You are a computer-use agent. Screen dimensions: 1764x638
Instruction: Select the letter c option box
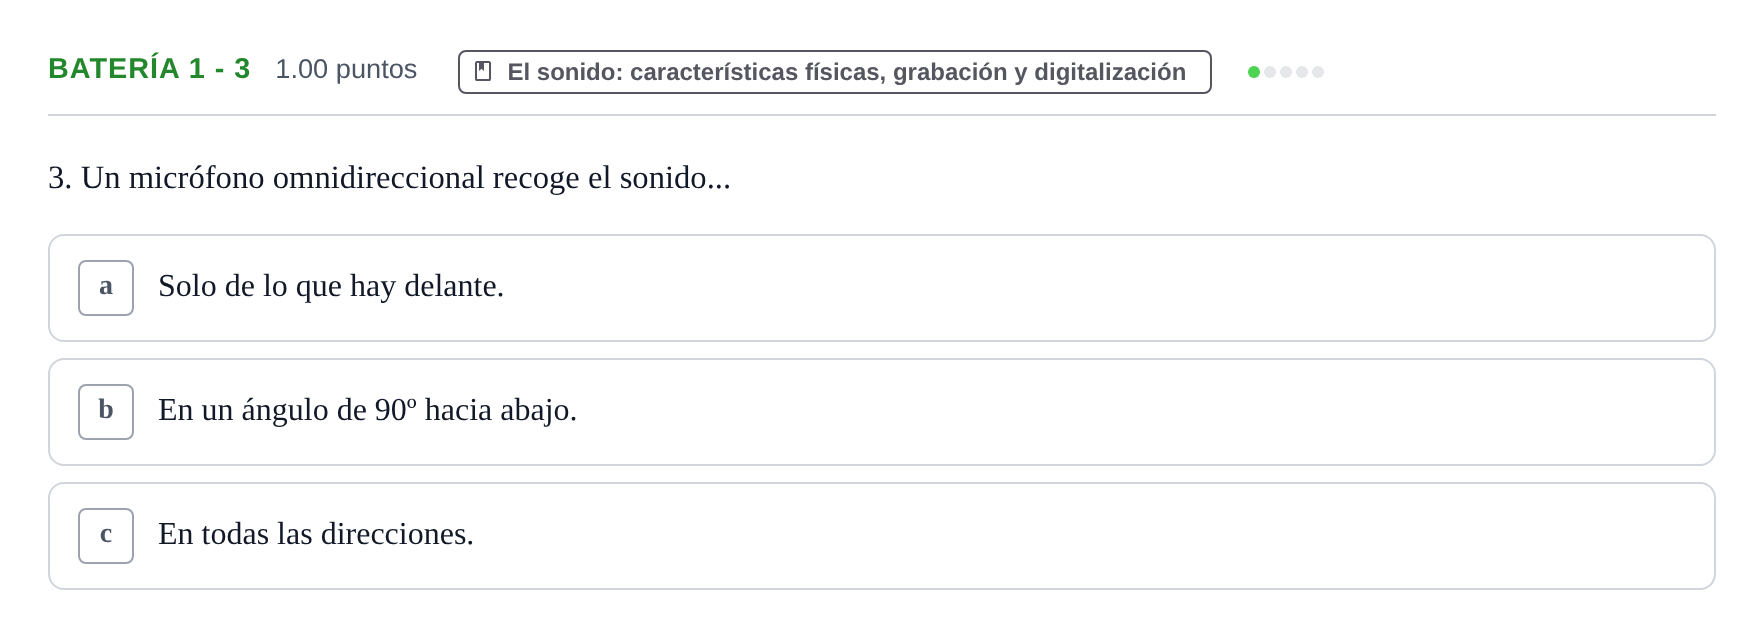106,536
